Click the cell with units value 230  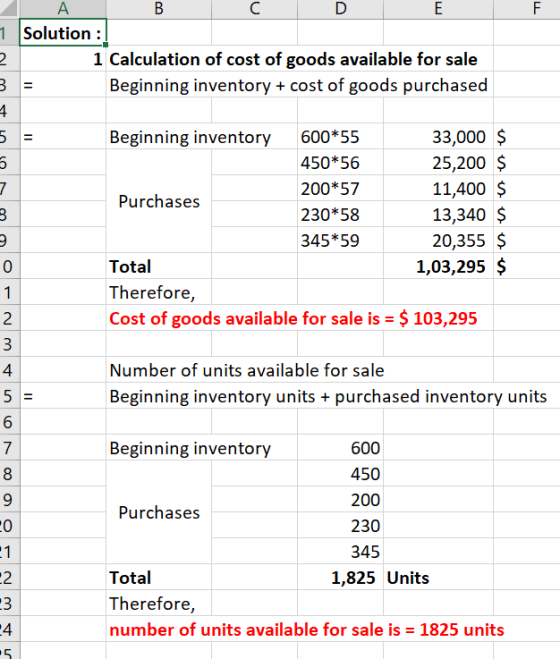coord(341,526)
